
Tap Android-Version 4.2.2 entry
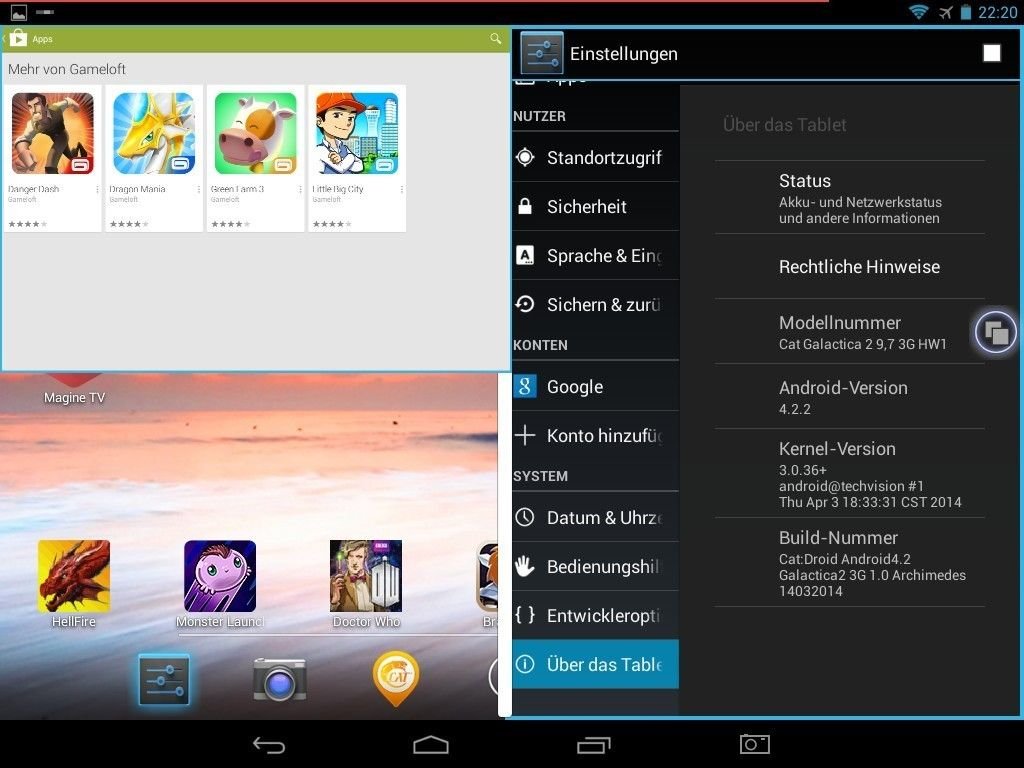point(850,396)
